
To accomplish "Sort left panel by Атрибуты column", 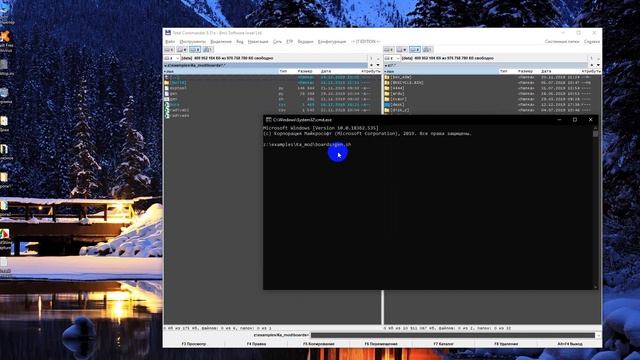I will [370, 71].
